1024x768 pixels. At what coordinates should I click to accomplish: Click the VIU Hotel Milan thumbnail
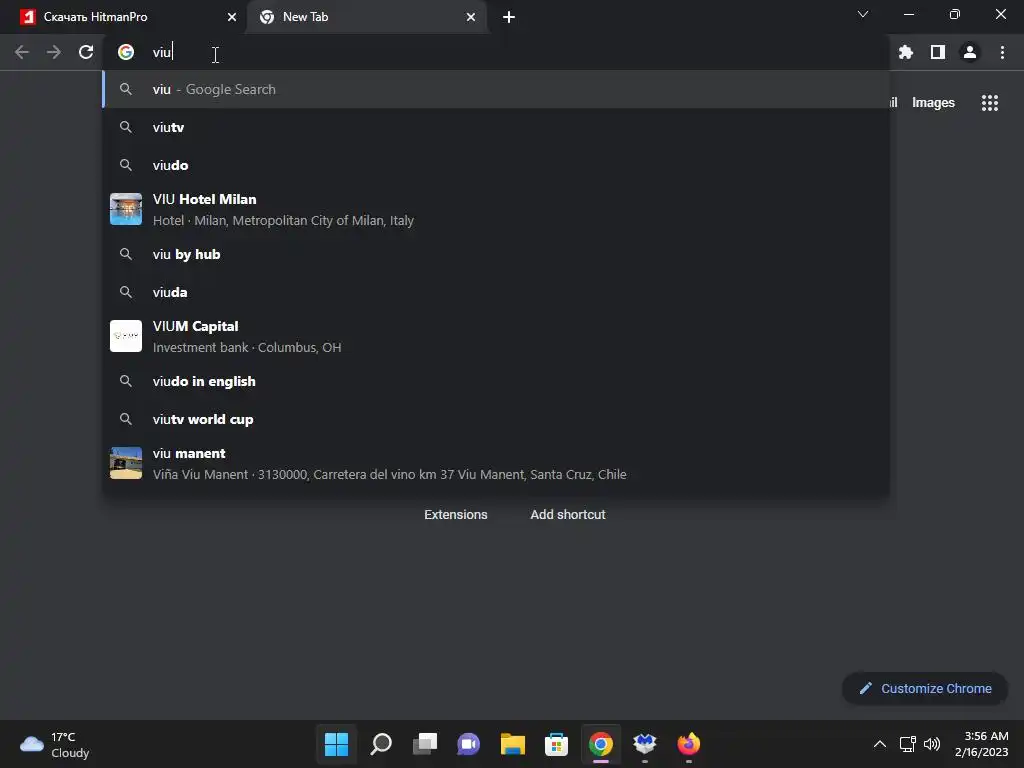pyautogui.click(x=126, y=209)
